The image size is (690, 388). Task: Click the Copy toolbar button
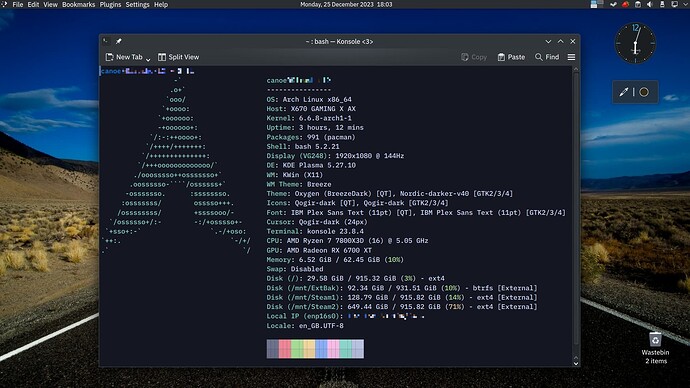pos(473,57)
